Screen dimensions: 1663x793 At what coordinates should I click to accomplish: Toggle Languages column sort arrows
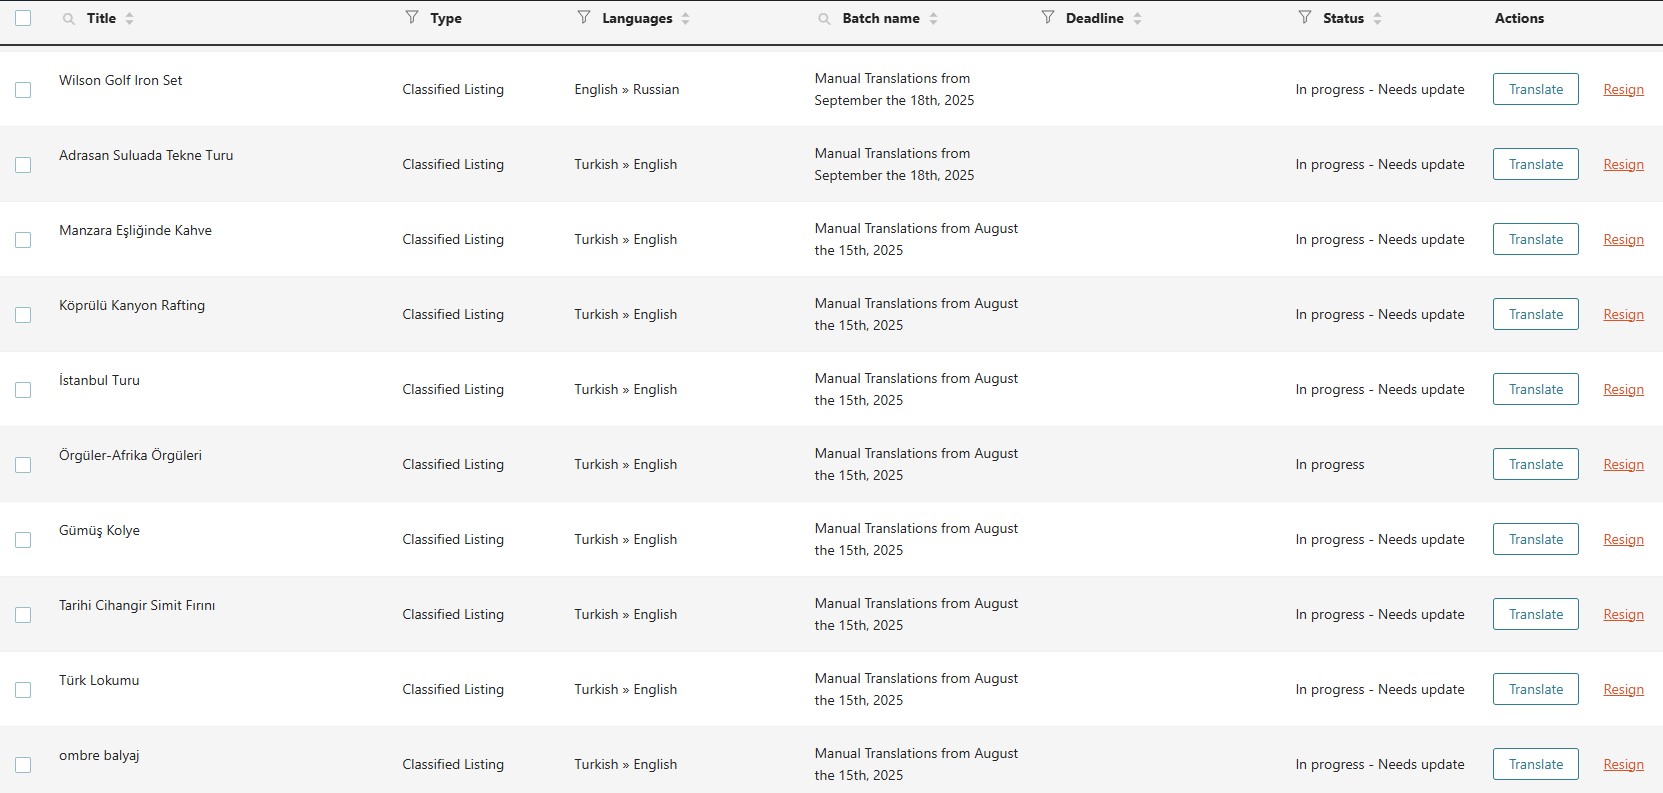[685, 19]
